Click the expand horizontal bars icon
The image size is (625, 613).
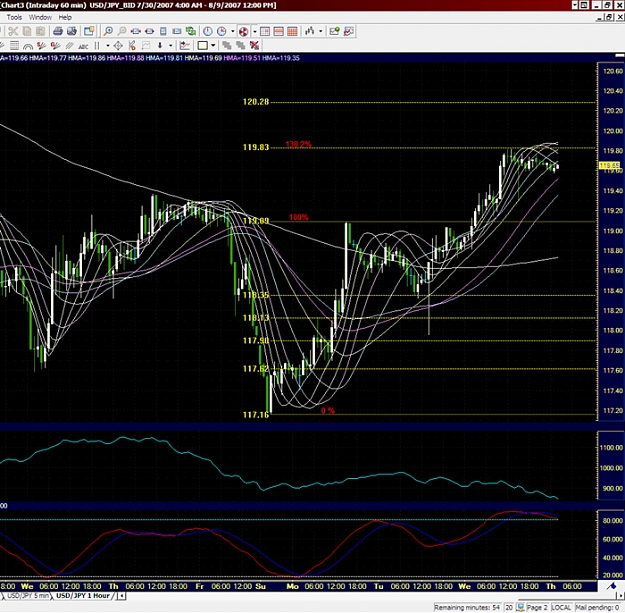(149, 31)
